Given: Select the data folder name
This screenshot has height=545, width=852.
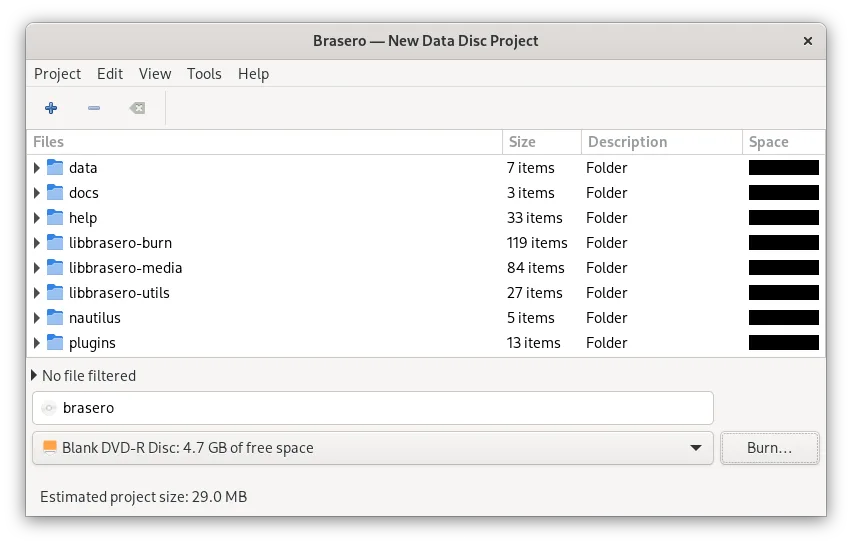Looking at the screenshot, I should pyautogui.click(x=83, y=168).
